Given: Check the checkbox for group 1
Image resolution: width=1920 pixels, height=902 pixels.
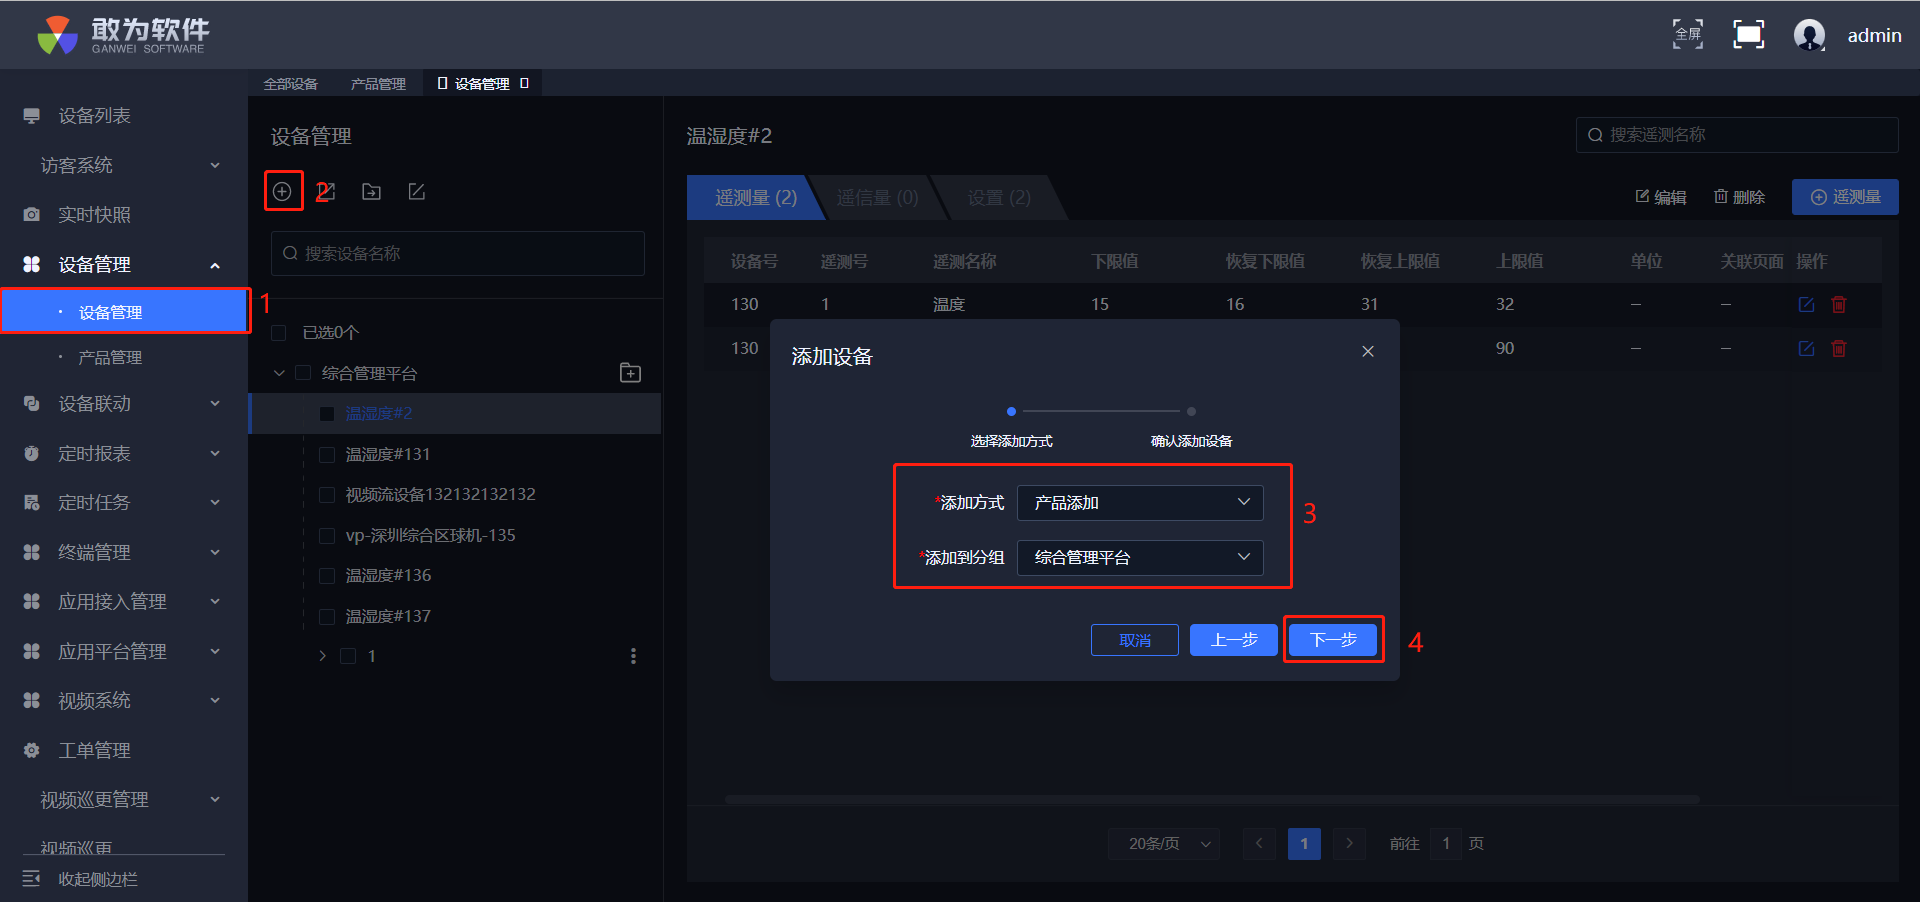Looking at the screenshot, I should pyautogui.click(x=348, y=656).
